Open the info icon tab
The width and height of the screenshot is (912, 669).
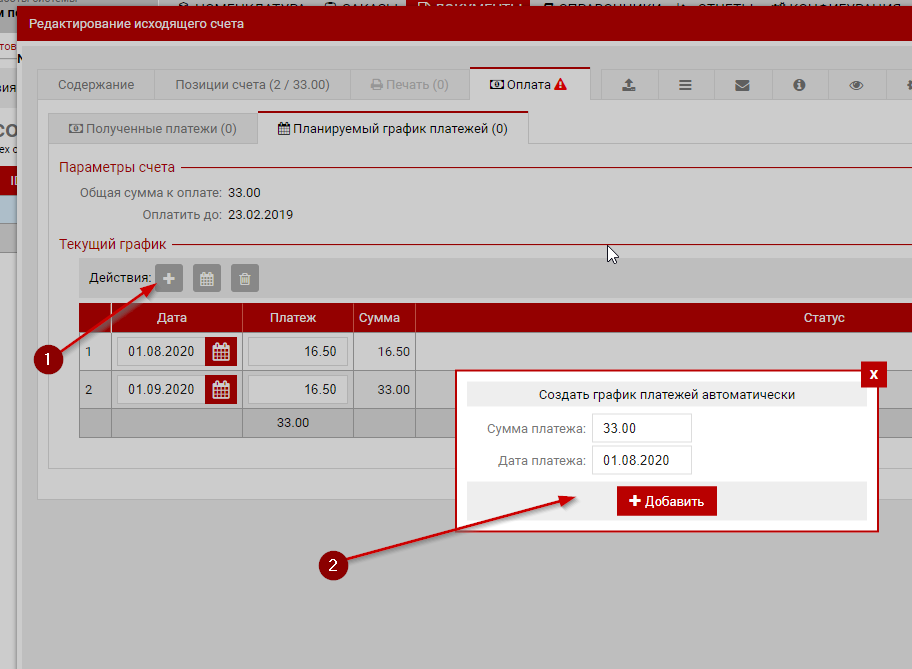(799, 85)
